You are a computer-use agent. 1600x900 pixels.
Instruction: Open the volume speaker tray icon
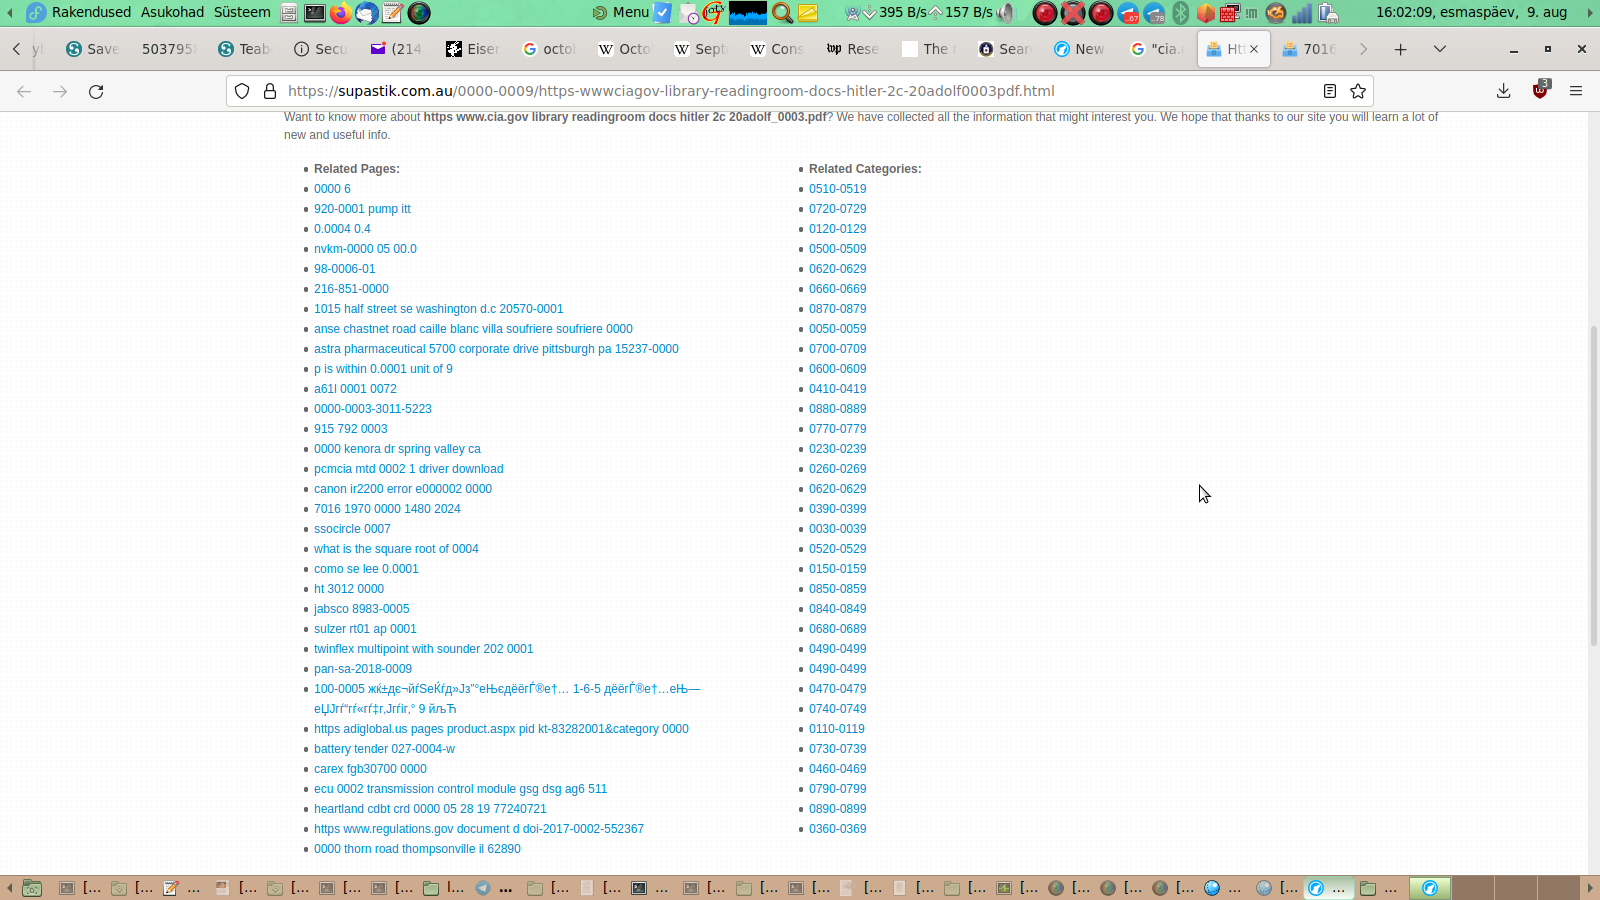pyautogui.click(x=1006, y=13)
